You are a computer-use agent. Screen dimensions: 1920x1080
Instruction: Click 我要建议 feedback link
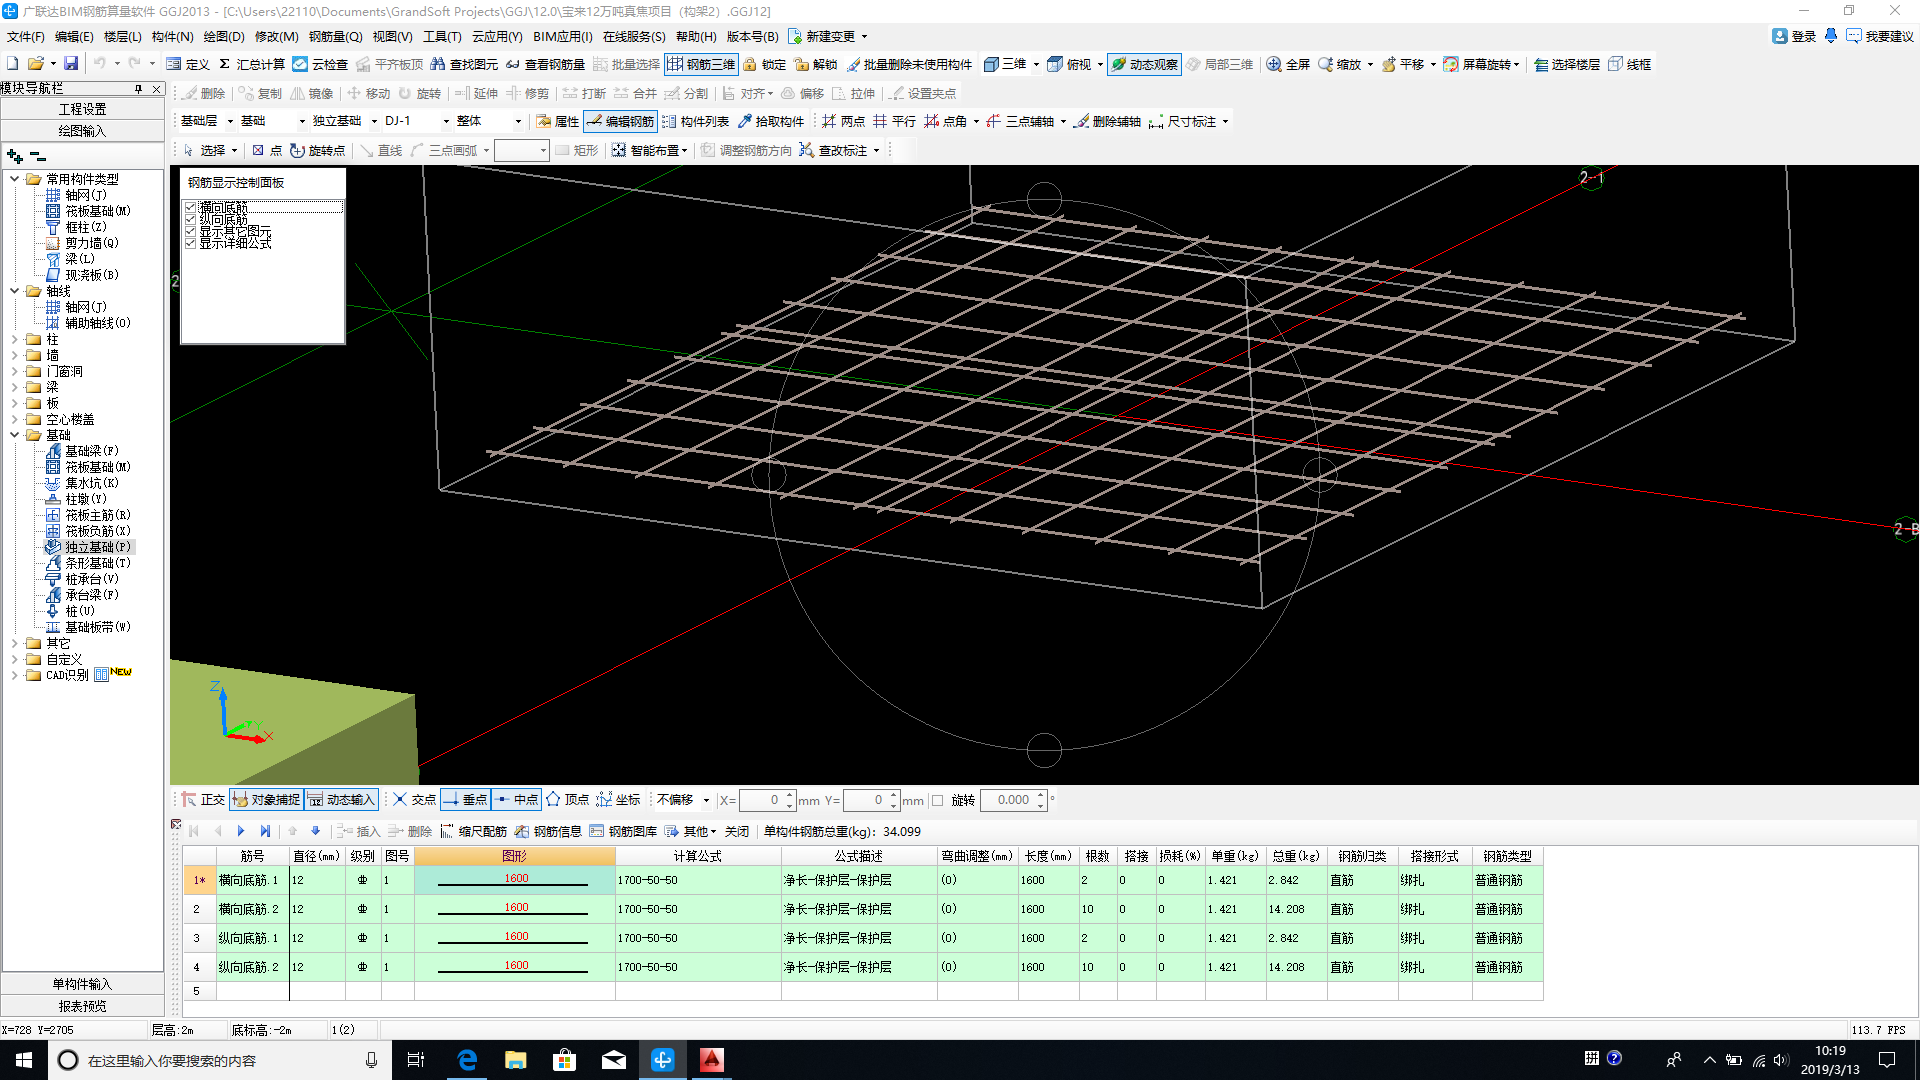[1880, 36]
